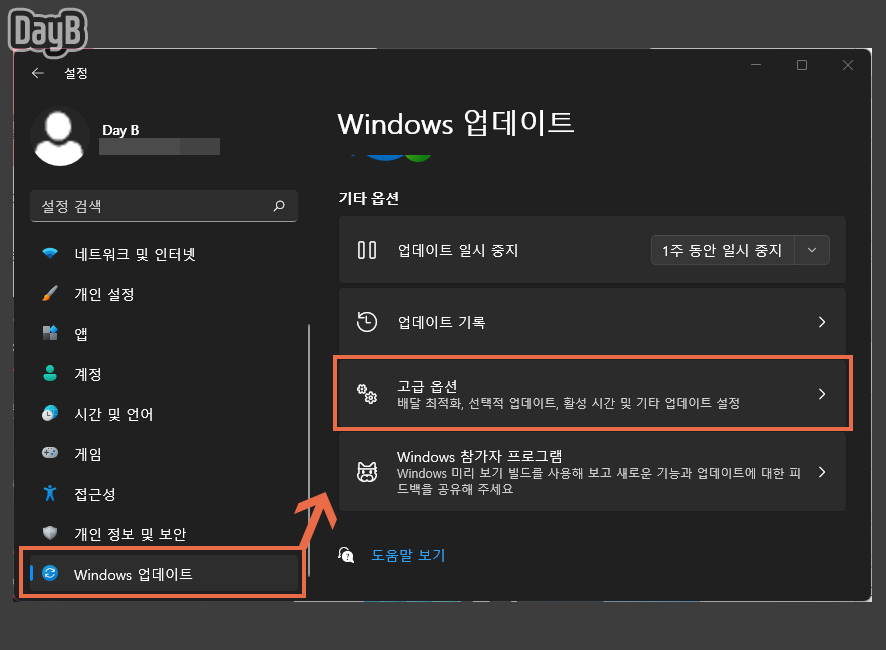
Task: Click the Windows 업데이트 sync icon
Action: 50,573
